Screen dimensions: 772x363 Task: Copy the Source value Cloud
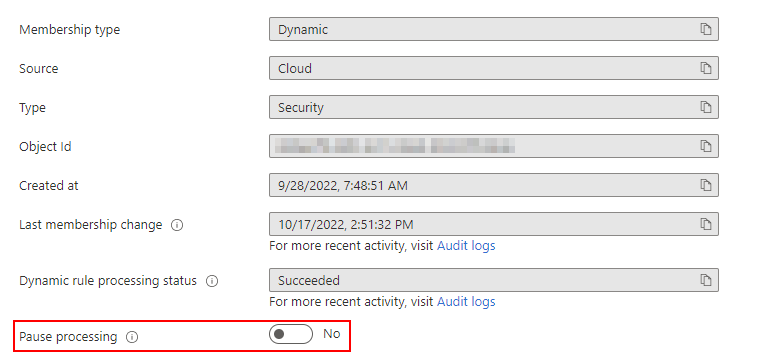(x=706, y=68)
